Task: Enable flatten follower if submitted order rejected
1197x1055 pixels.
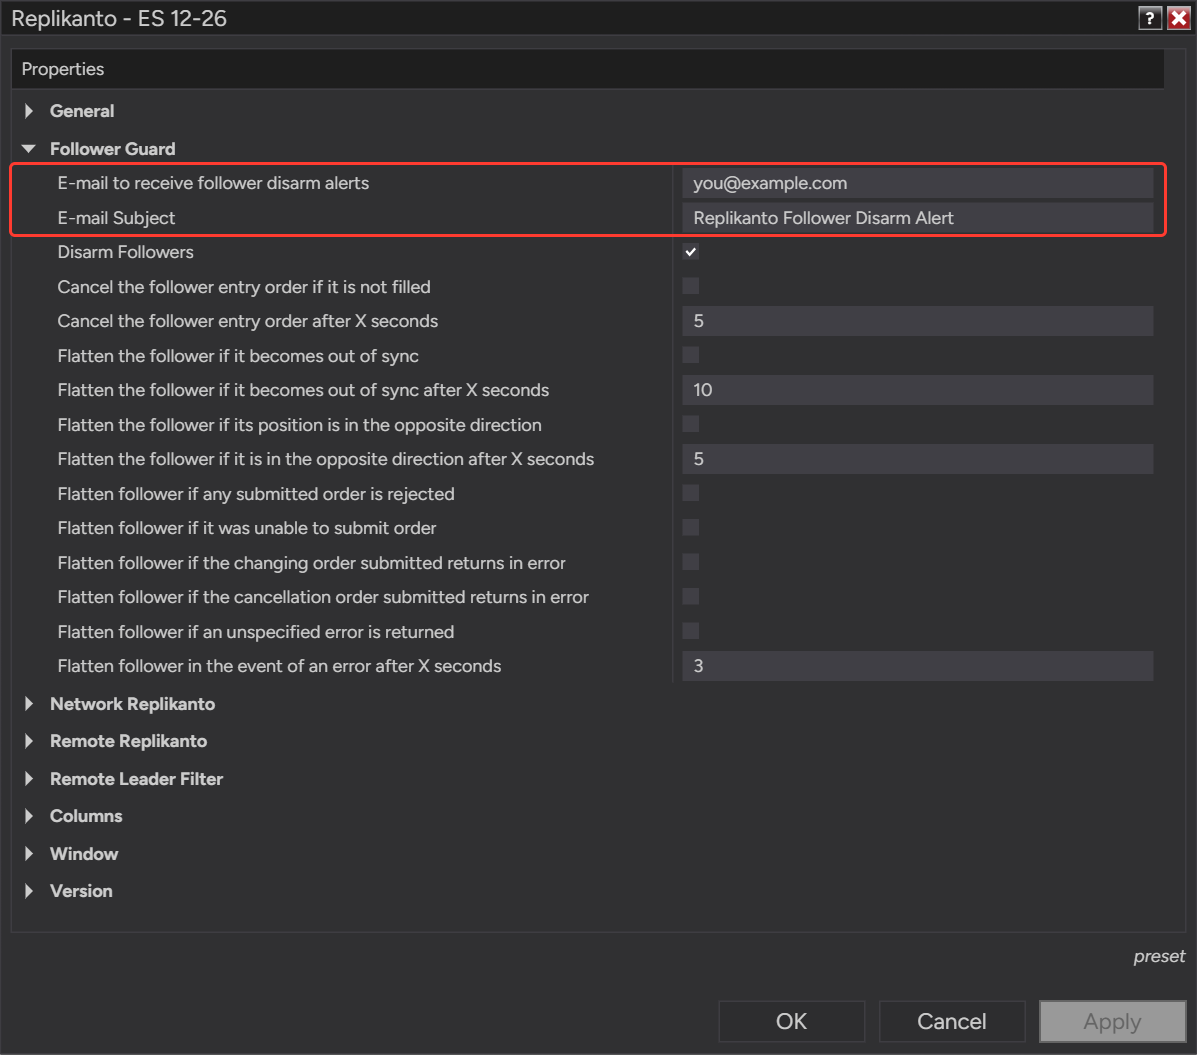Action: (691, 493)
